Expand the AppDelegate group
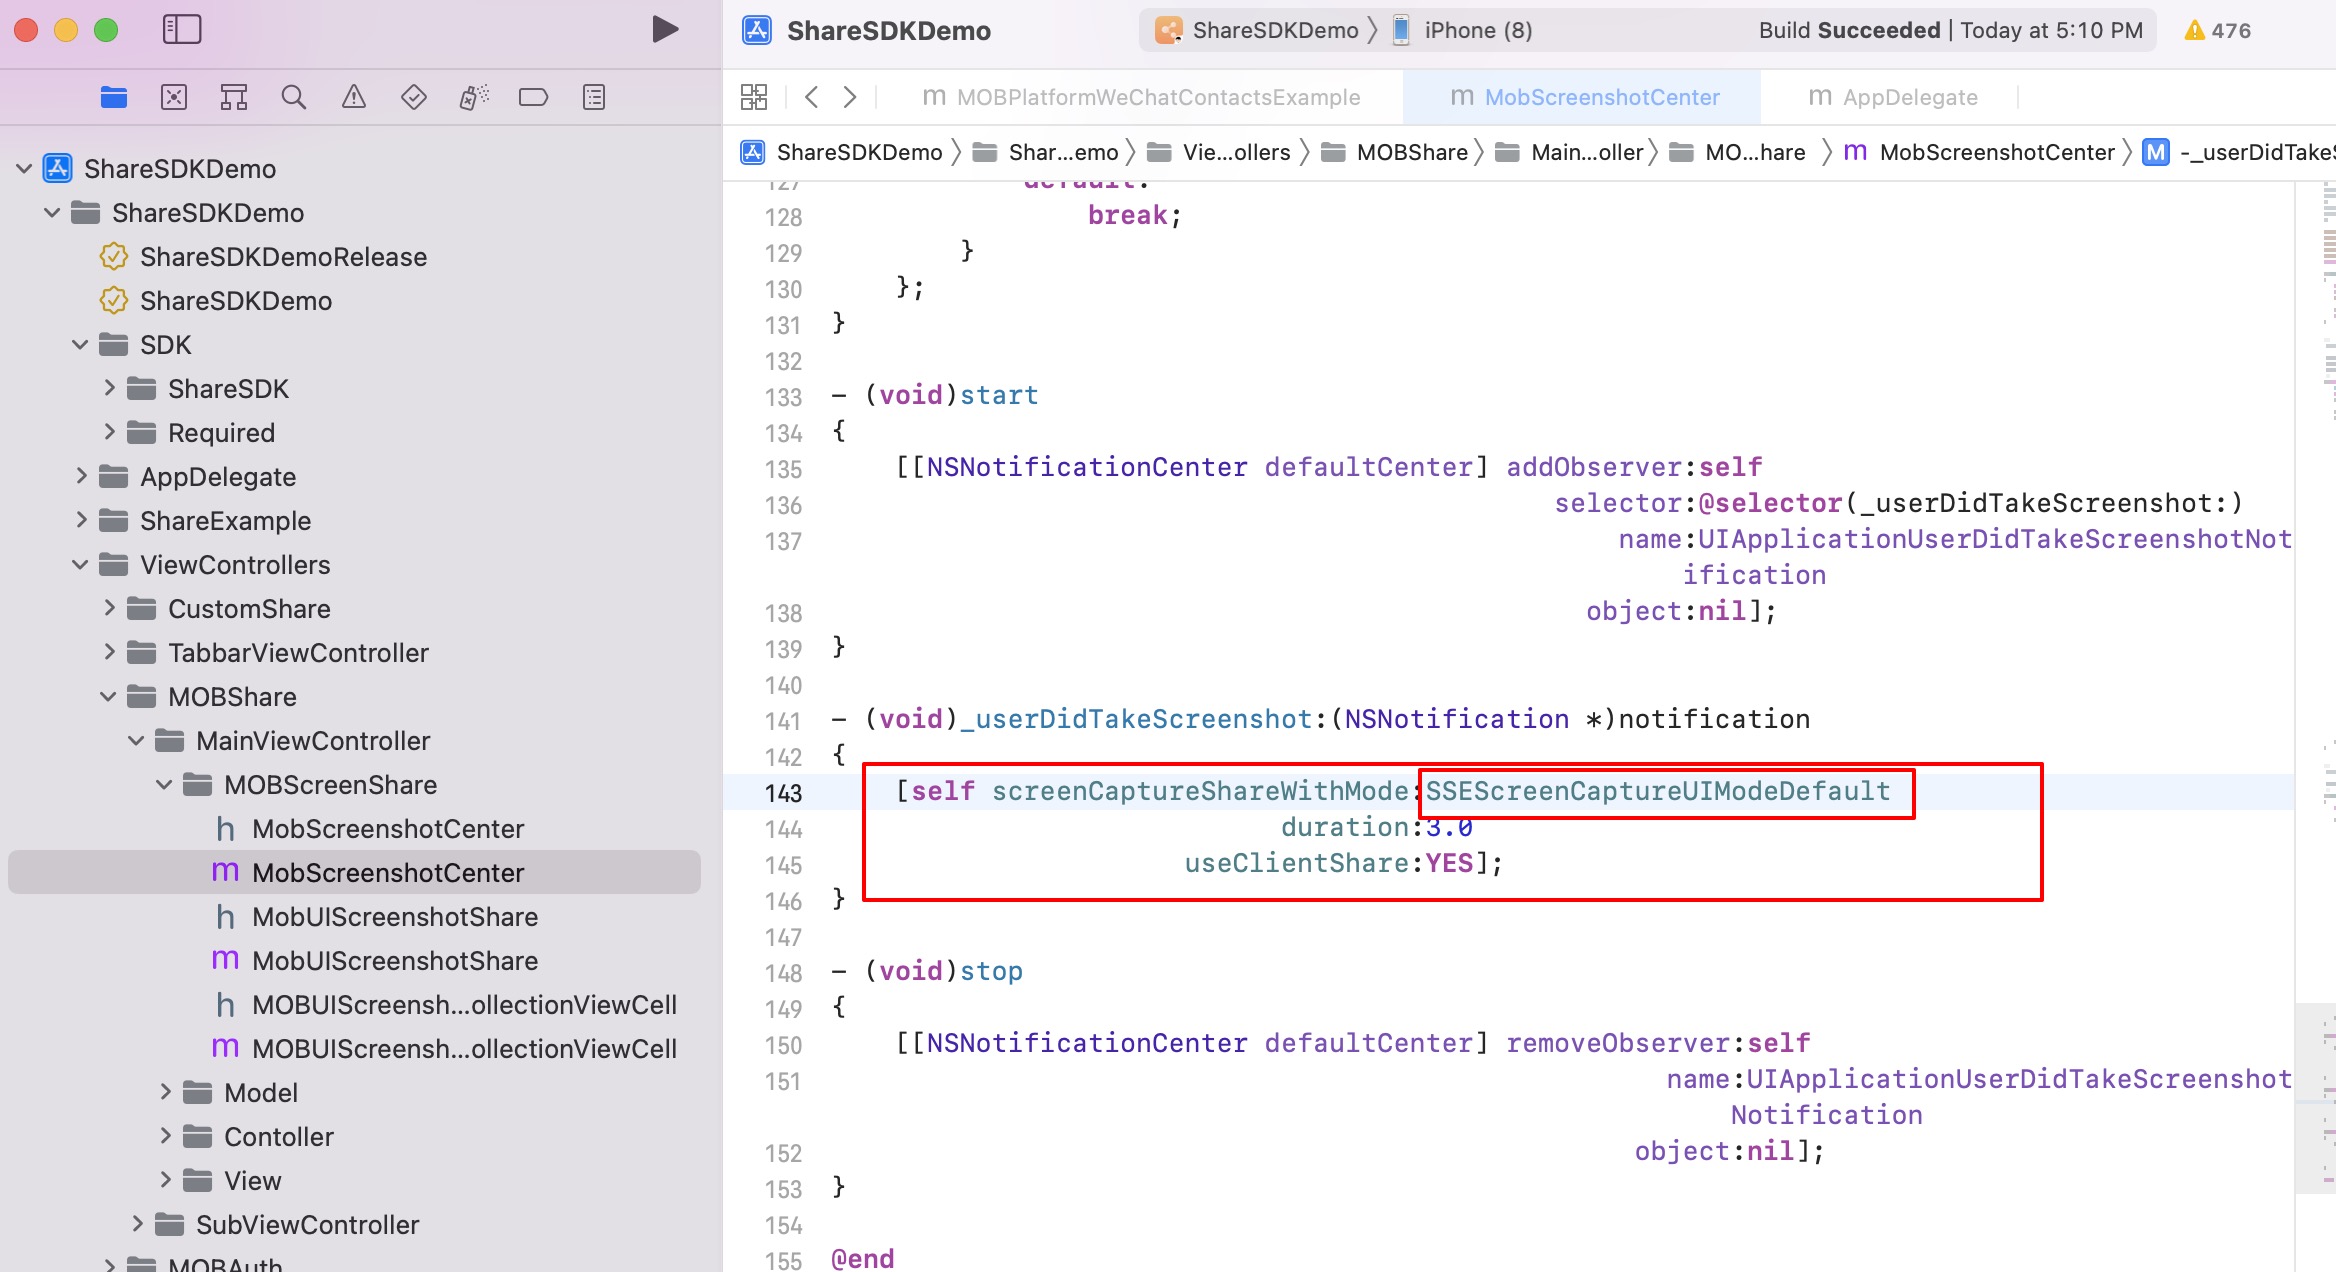The width and height of the screenshot is (2336, 1272). click(x=81, y=477)
